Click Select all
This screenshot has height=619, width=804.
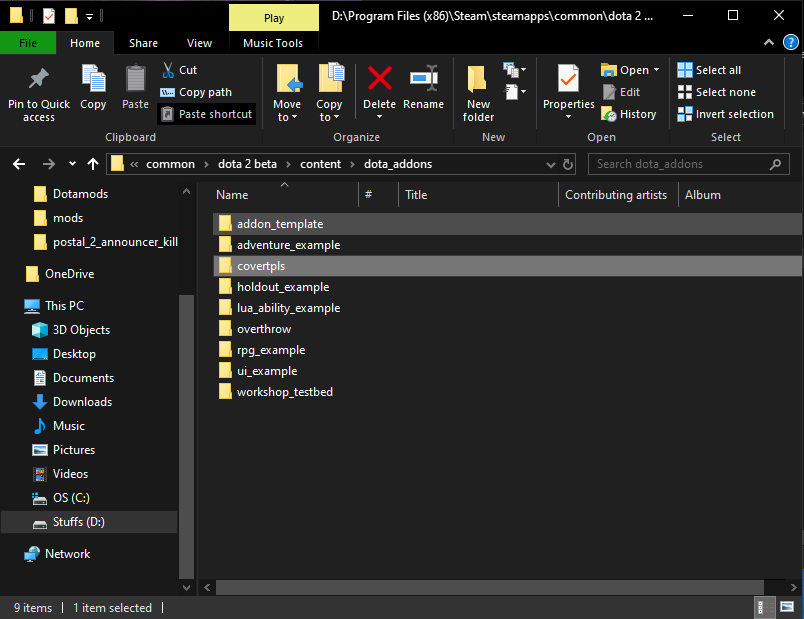tap(709, 70)
